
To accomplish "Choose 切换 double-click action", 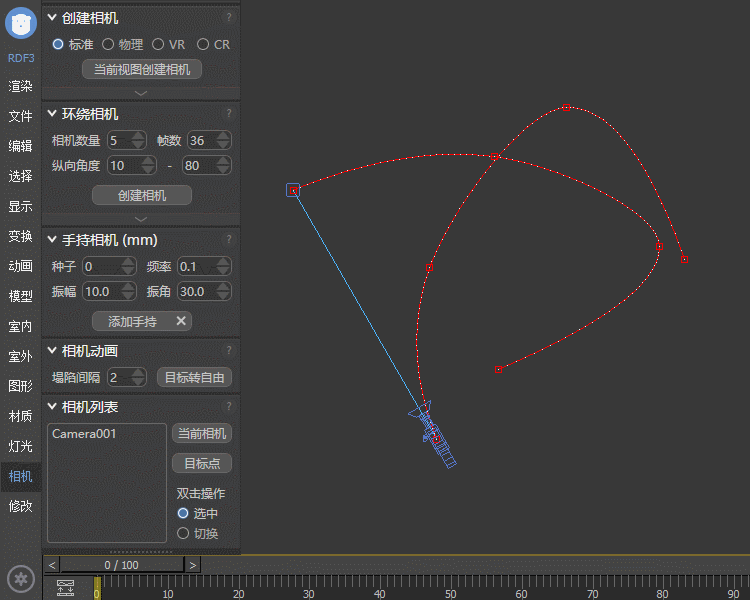I will [183, 533].
